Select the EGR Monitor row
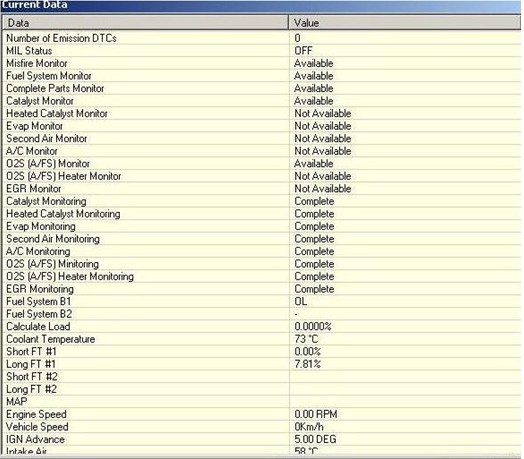The height and width of the screenshot is (459, 524). pyautogui.click(x=261, y=189)
